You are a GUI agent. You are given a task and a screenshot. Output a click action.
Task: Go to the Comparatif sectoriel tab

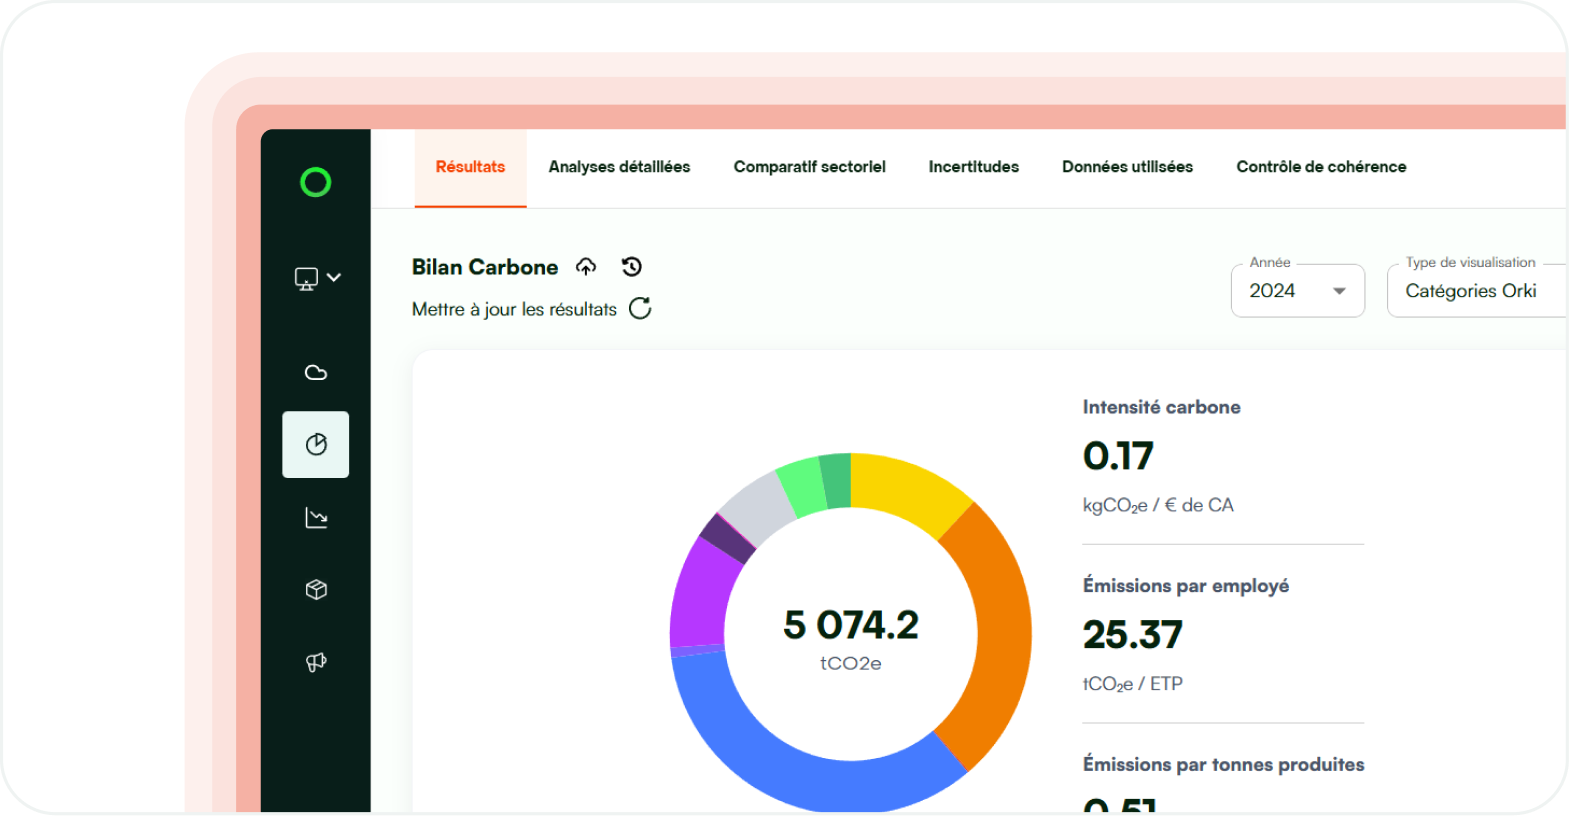click(x=809, y=167)
